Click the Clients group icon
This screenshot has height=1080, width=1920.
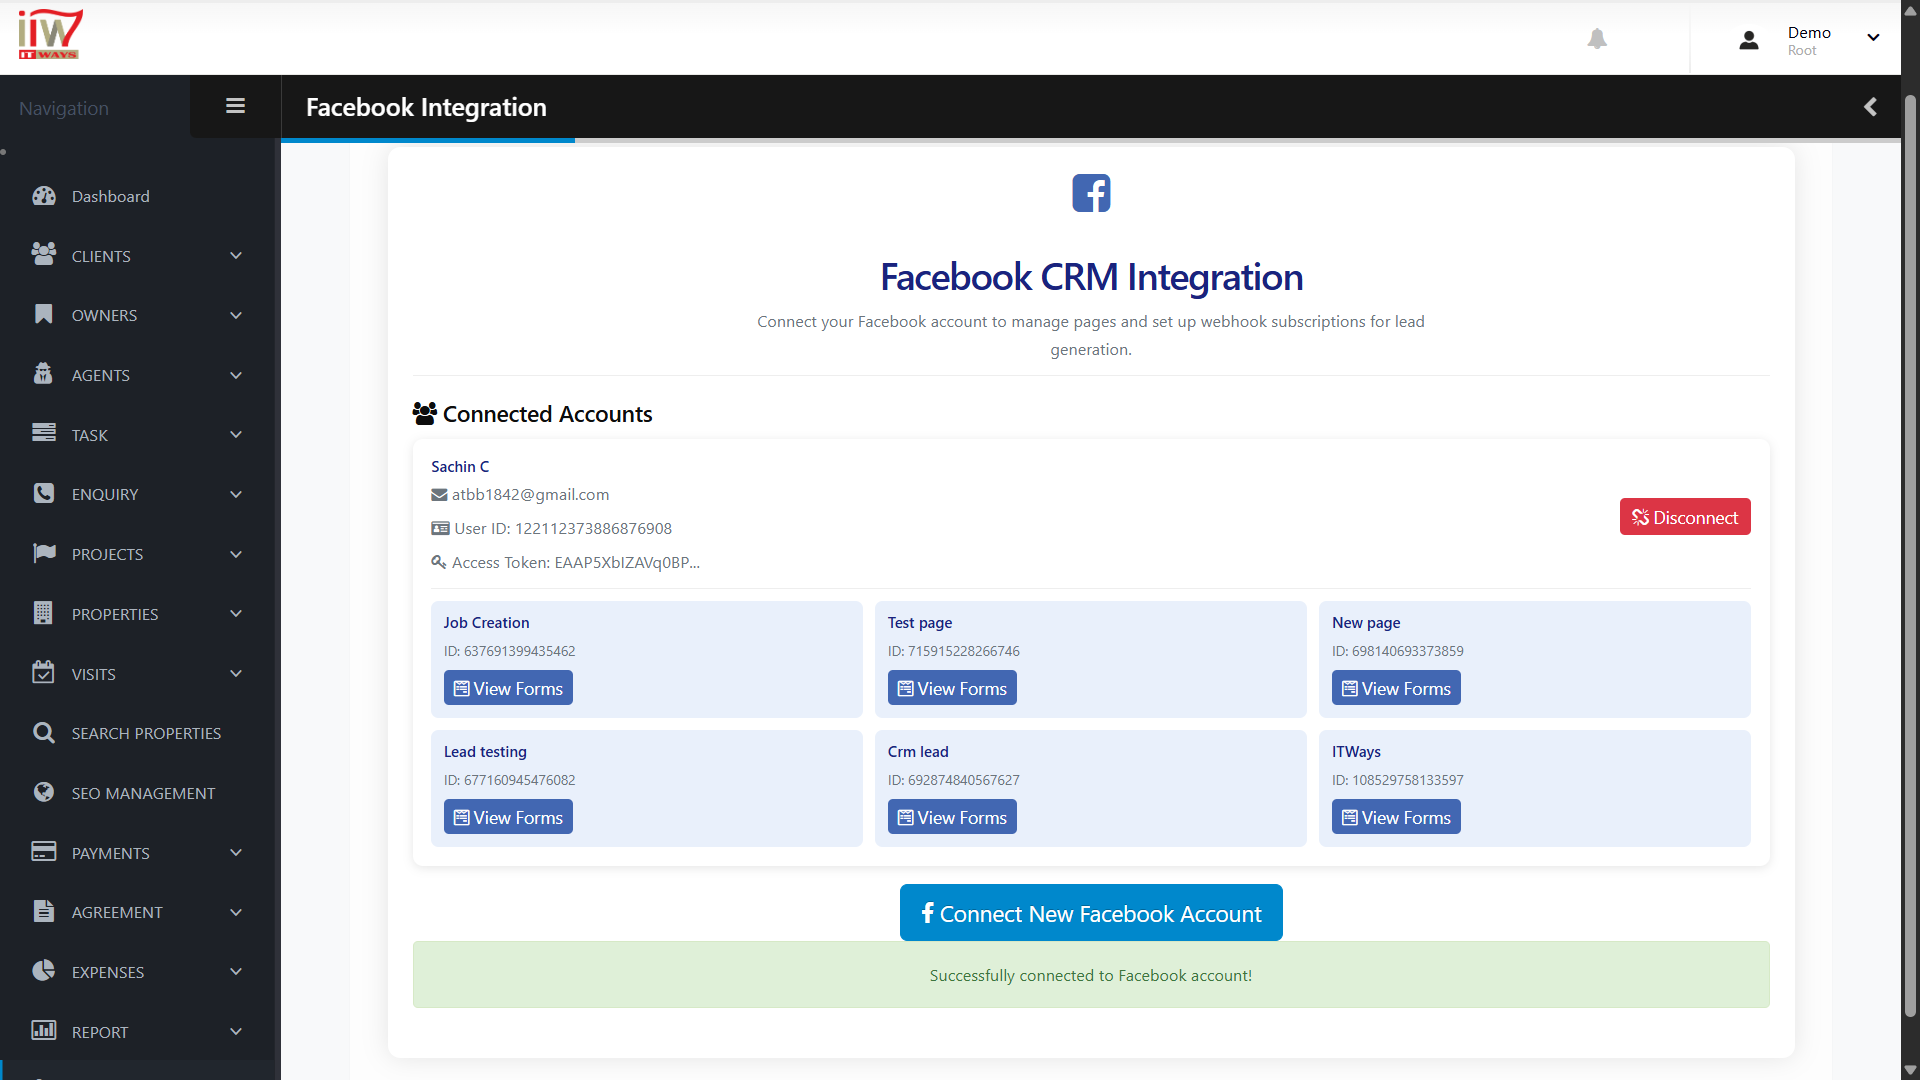(x=44, y=255)
